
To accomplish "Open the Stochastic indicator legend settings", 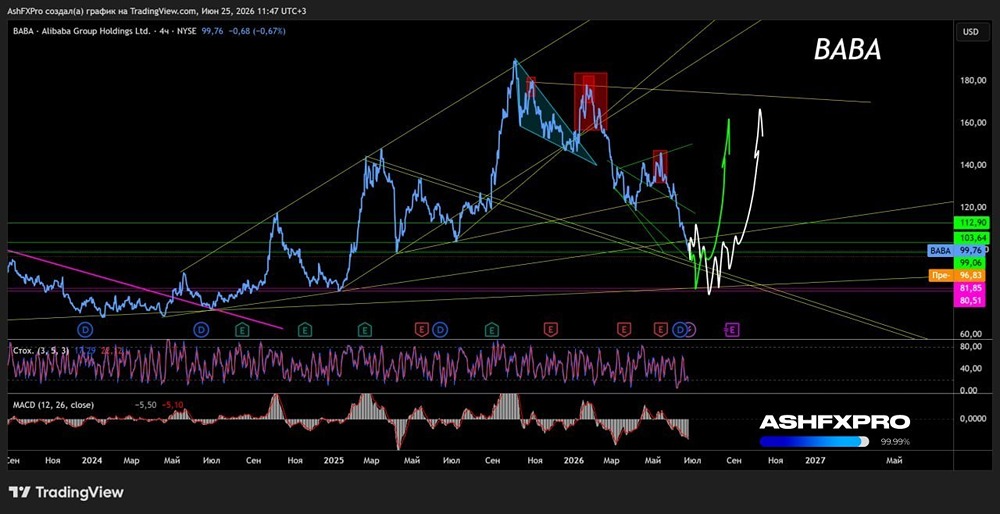I will (x=40, y=351).
